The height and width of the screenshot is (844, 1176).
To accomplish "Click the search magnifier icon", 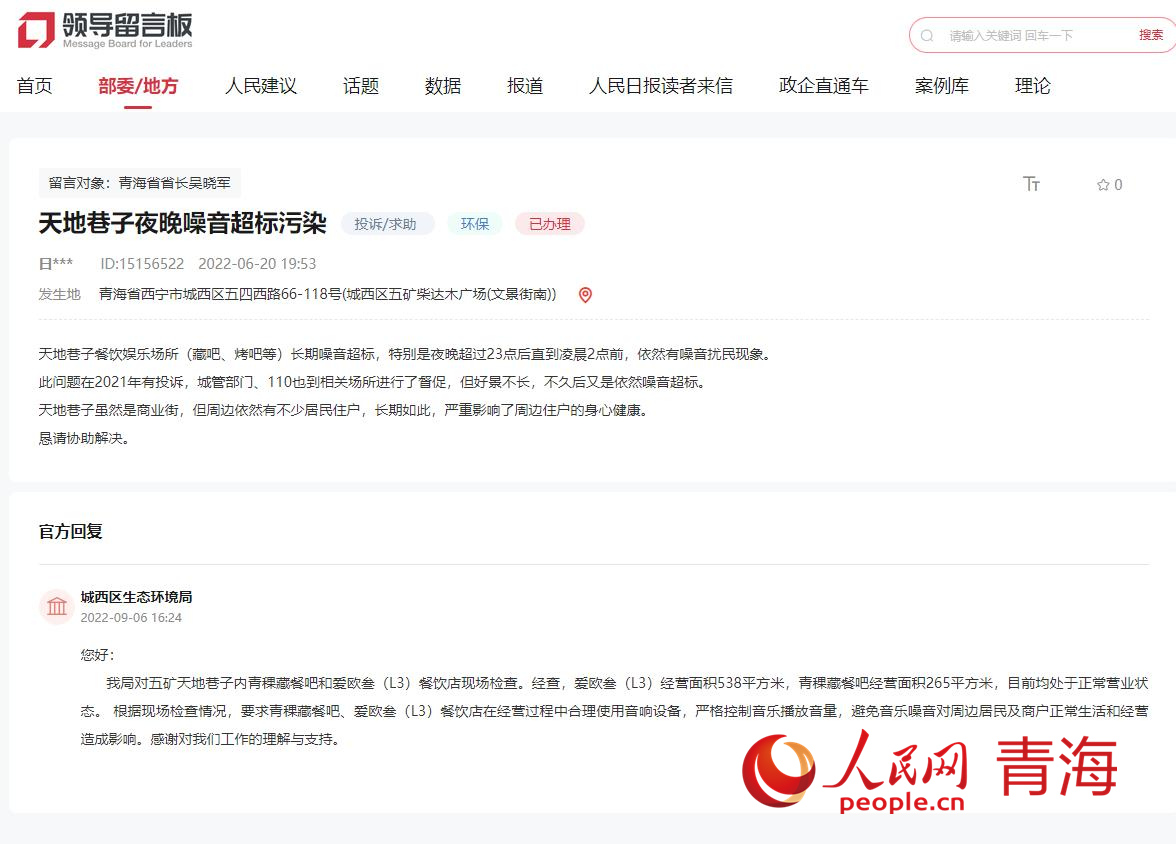I will (x=927, y=35).
